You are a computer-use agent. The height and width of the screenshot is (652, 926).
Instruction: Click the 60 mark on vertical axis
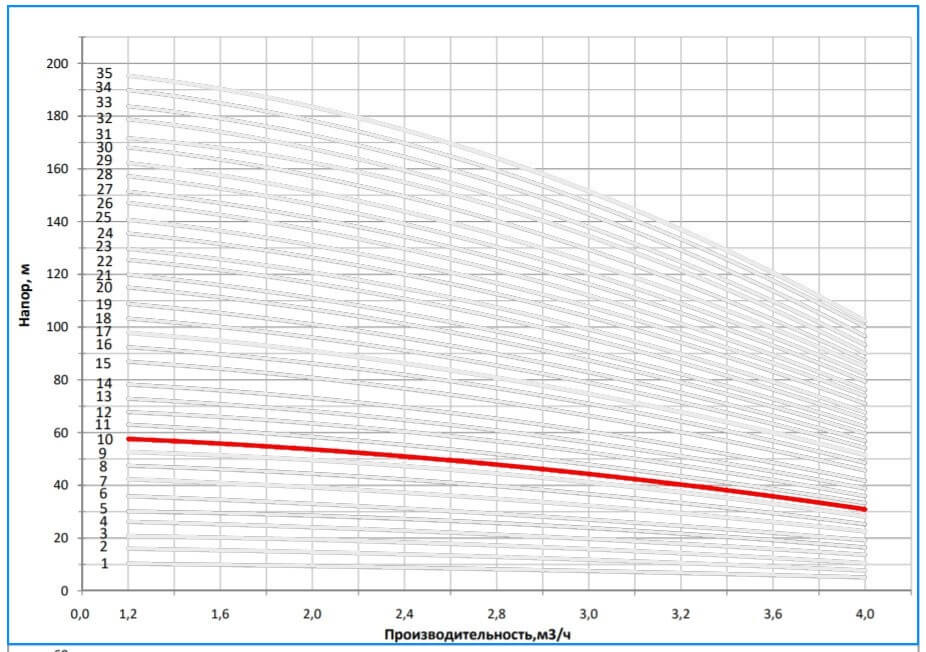pyautogui.click(x=62, y=433)
